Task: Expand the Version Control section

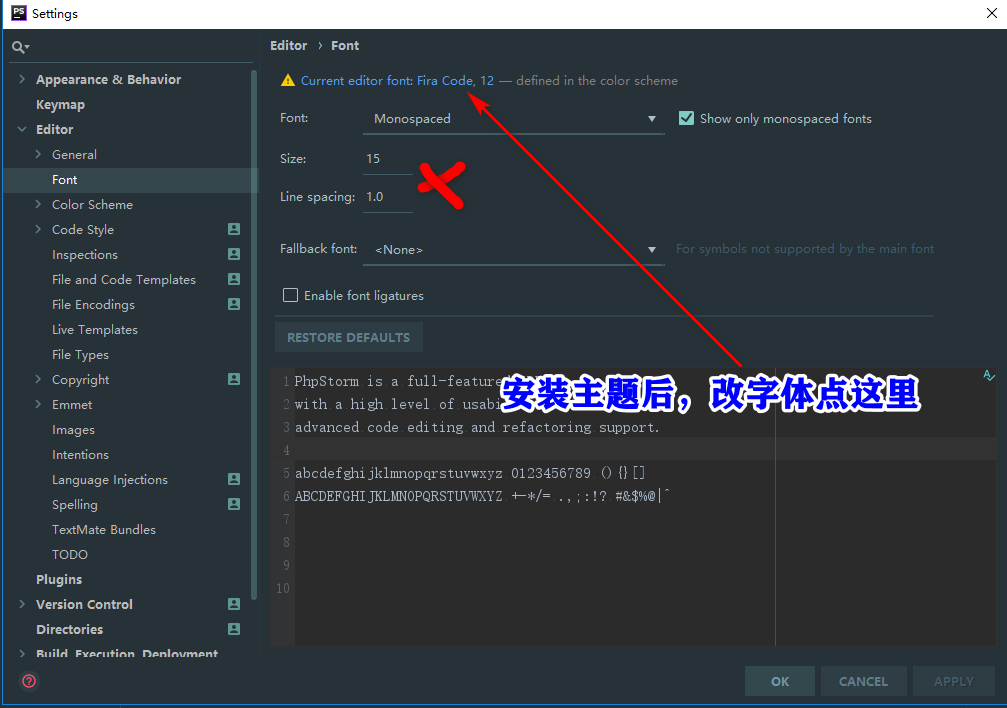Action: pyautogui.click(x=22, y=605)
